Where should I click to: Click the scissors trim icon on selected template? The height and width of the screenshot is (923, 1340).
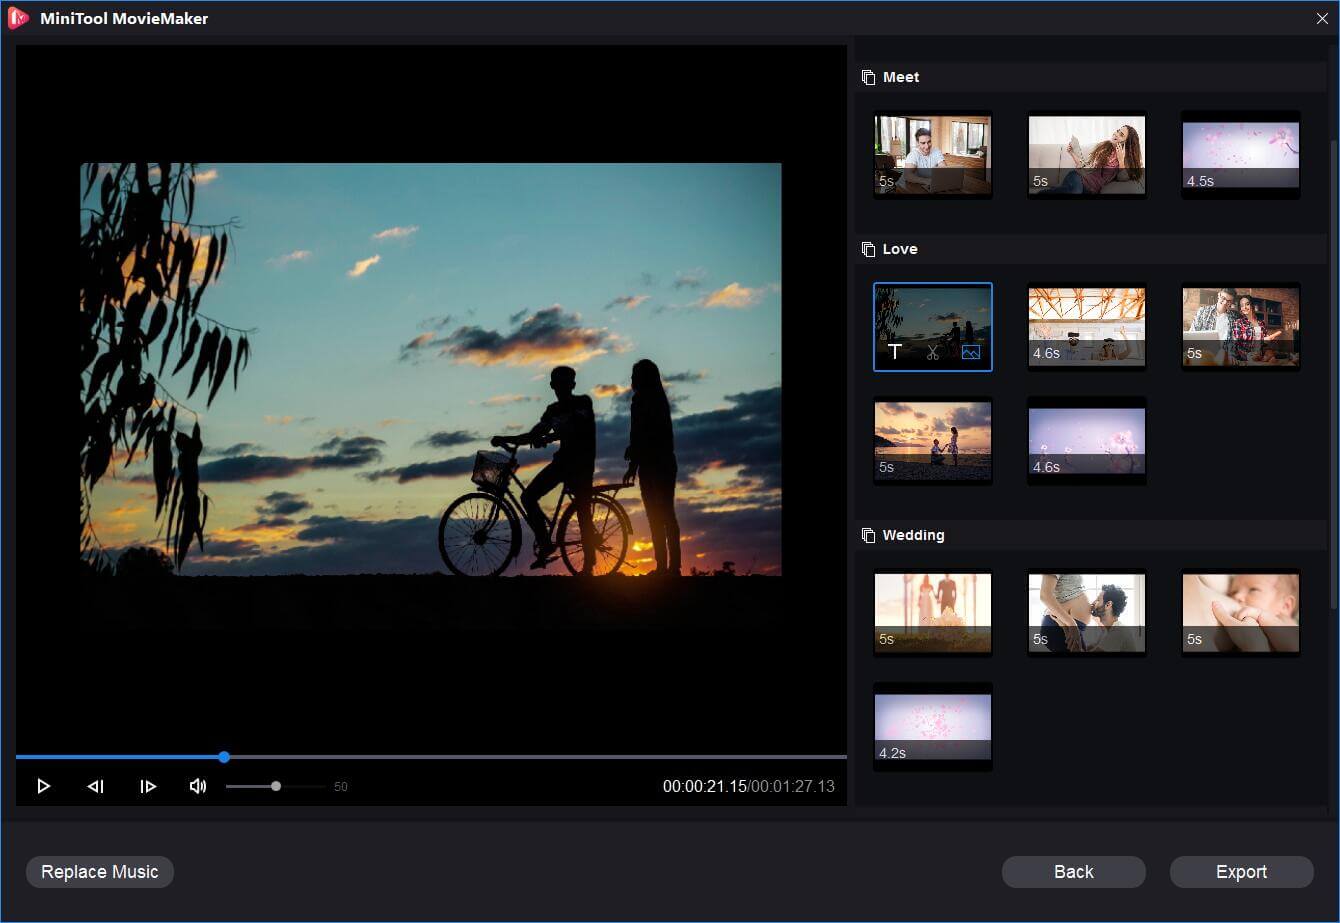932,351
